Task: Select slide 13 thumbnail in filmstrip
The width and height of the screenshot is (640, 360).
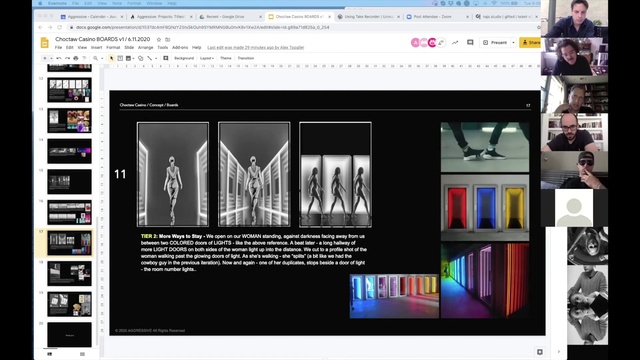Action: [x=69, y=120]
